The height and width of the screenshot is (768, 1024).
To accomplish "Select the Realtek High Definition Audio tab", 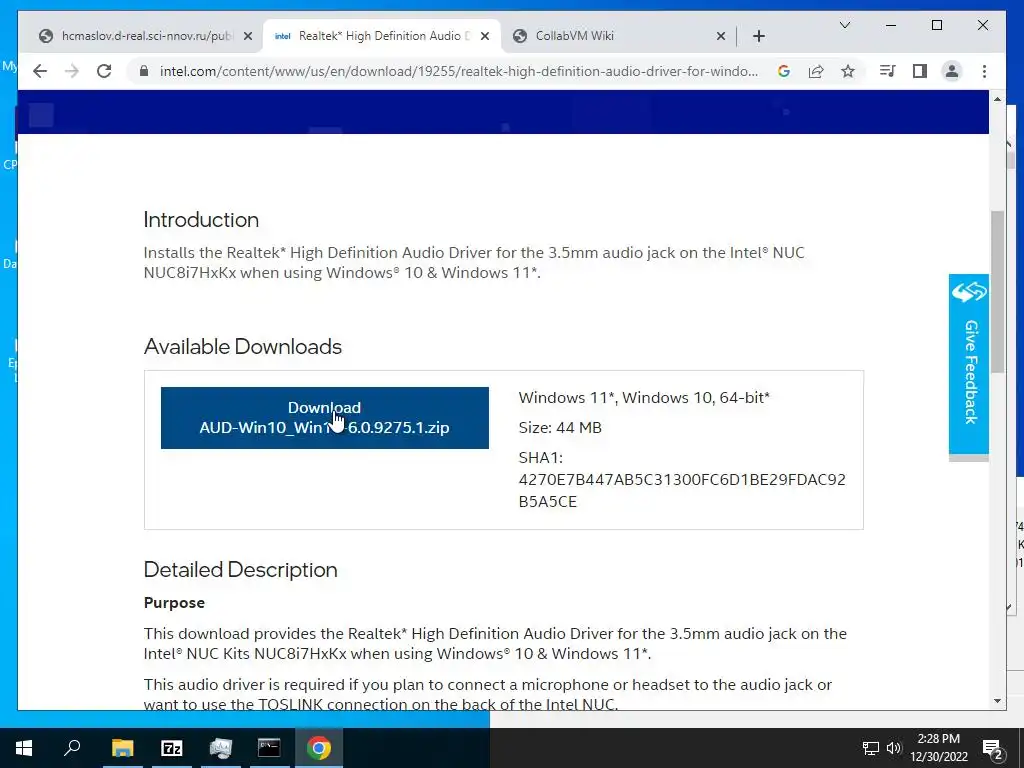I will coord(381,36).
